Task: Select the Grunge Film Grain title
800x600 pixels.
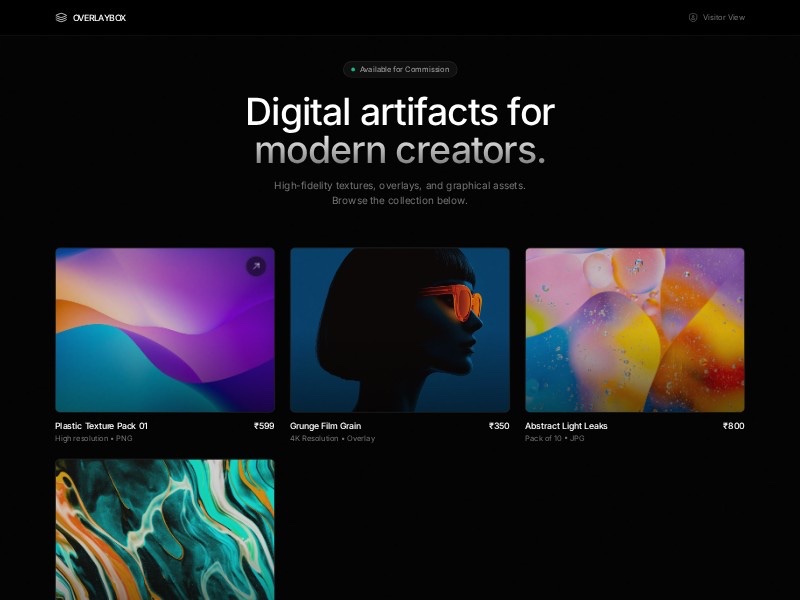Action: click(325, 426)
